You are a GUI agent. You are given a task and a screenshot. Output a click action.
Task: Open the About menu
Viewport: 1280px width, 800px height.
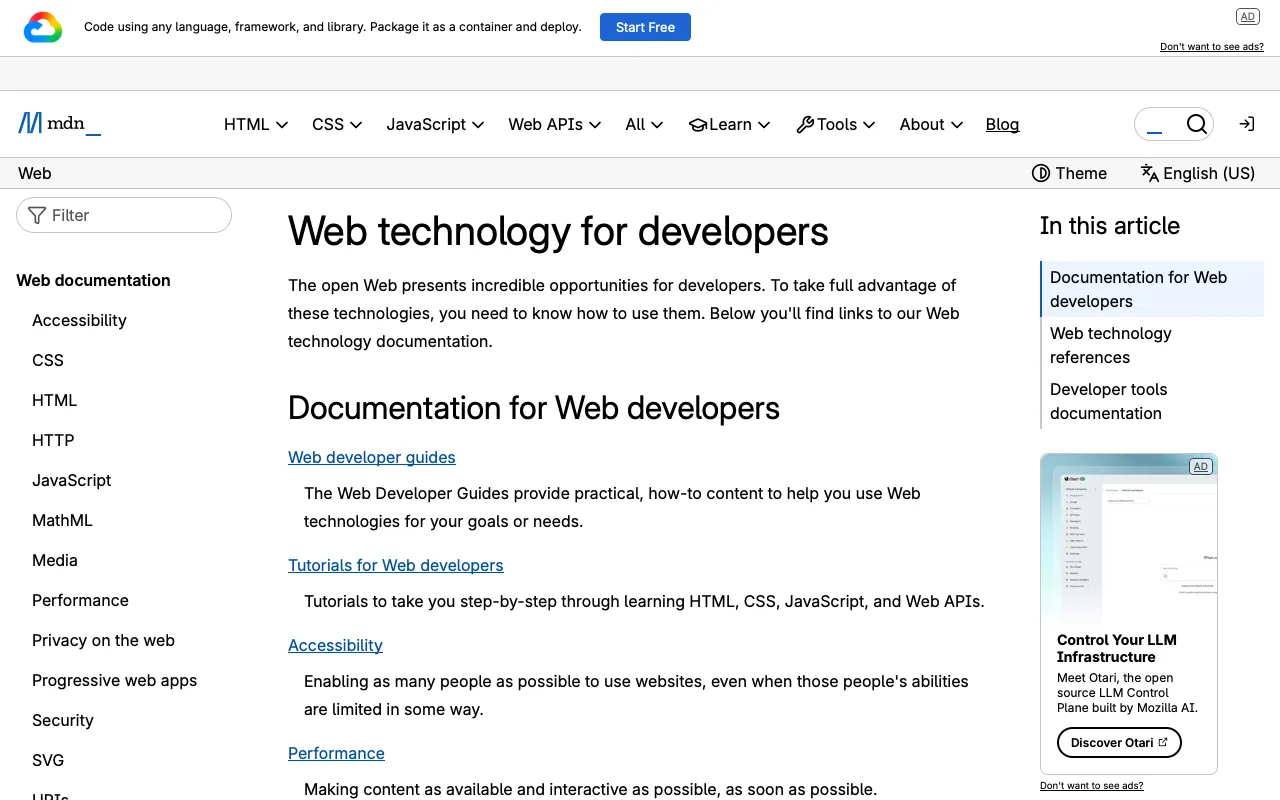(931, 124)
